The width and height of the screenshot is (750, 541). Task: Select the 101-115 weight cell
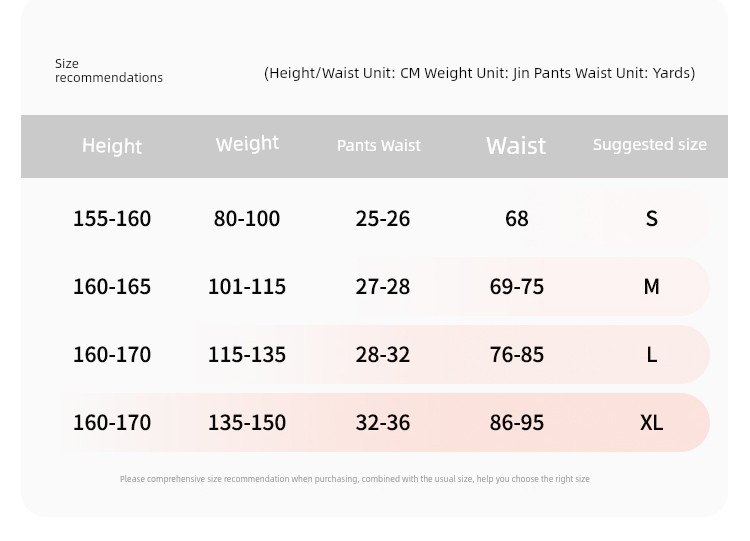(247, 287)
